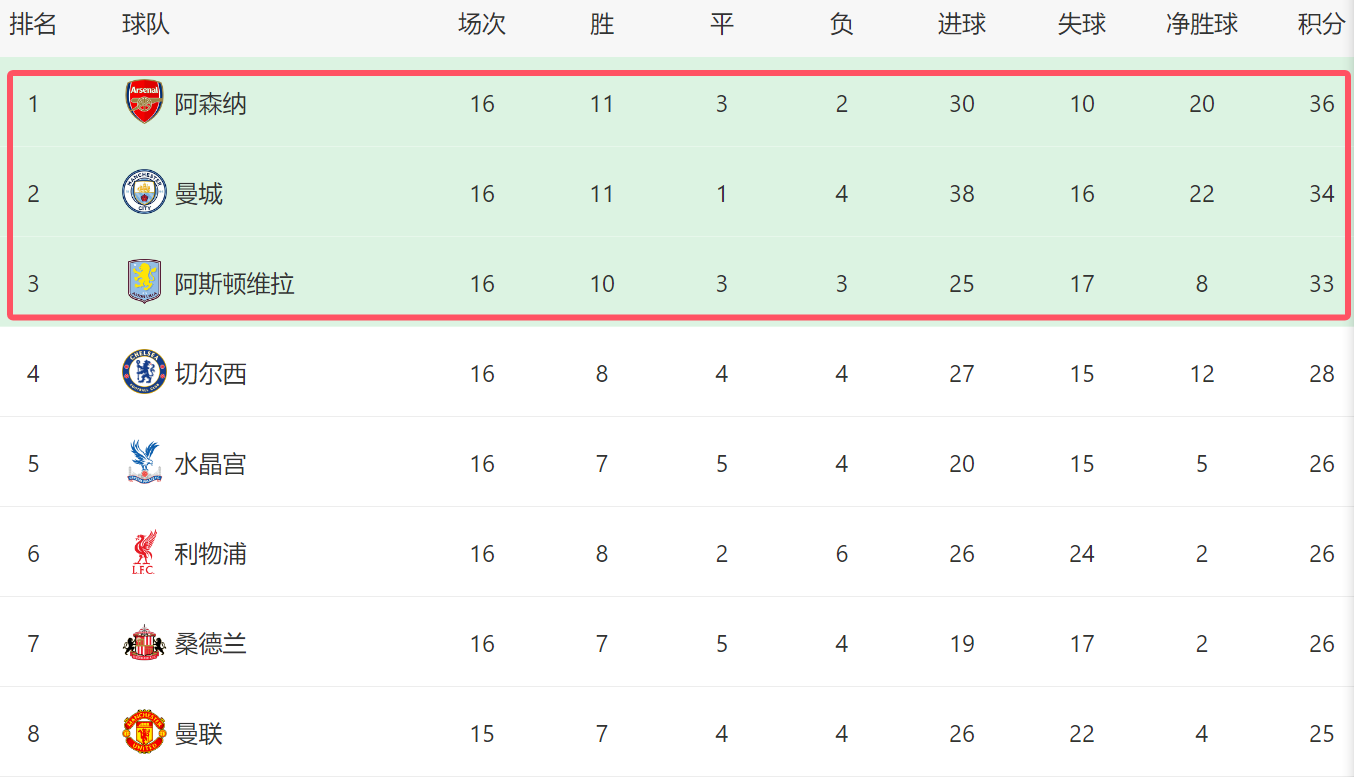The height and width of the screenshot is (777, 1354).
Task: Click the Manchester City club crest
Action: click(x=144, y=193)
